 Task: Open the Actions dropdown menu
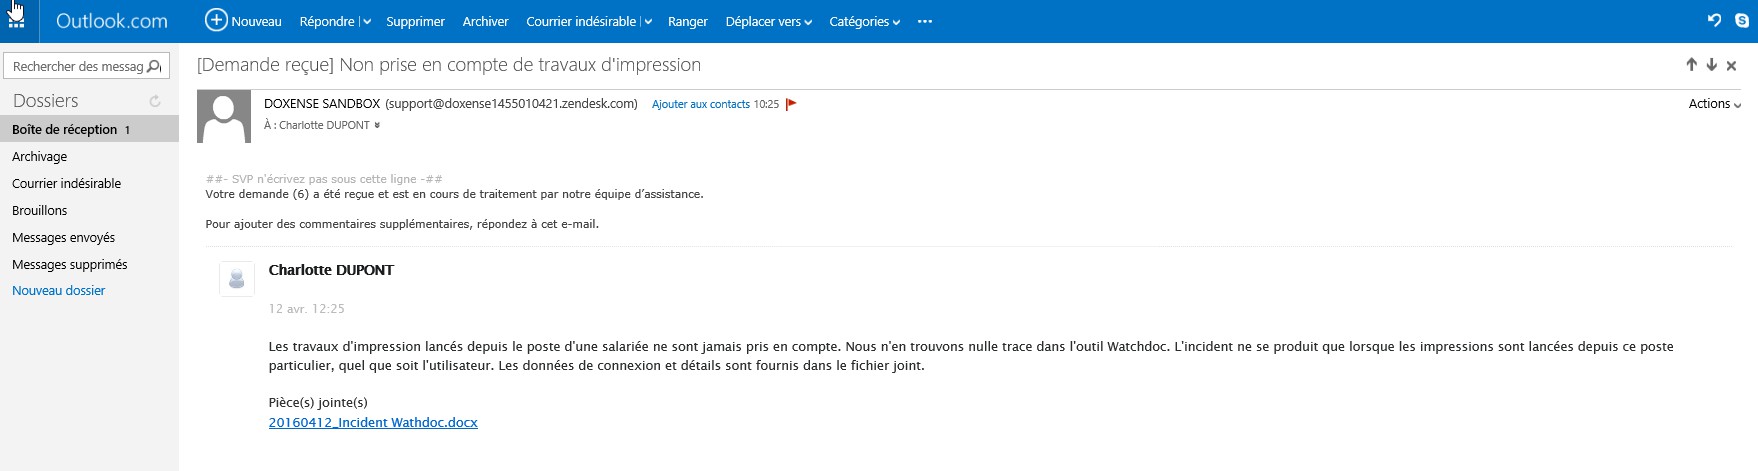[x=1714, y=104]
